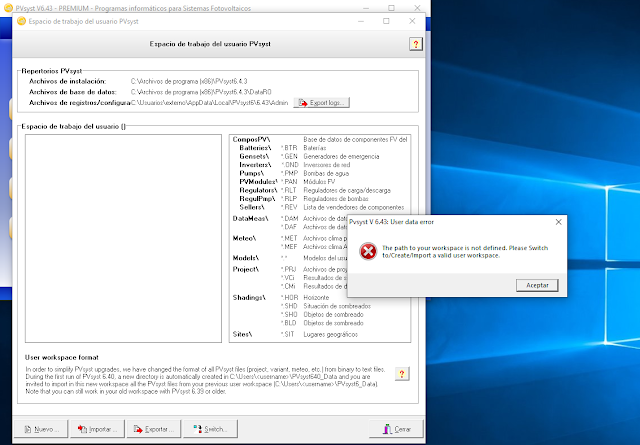Image resolution: width=640 pixels, height=445 pixels.
Task: Click the AppData log files path
Action: click(209, 102)
